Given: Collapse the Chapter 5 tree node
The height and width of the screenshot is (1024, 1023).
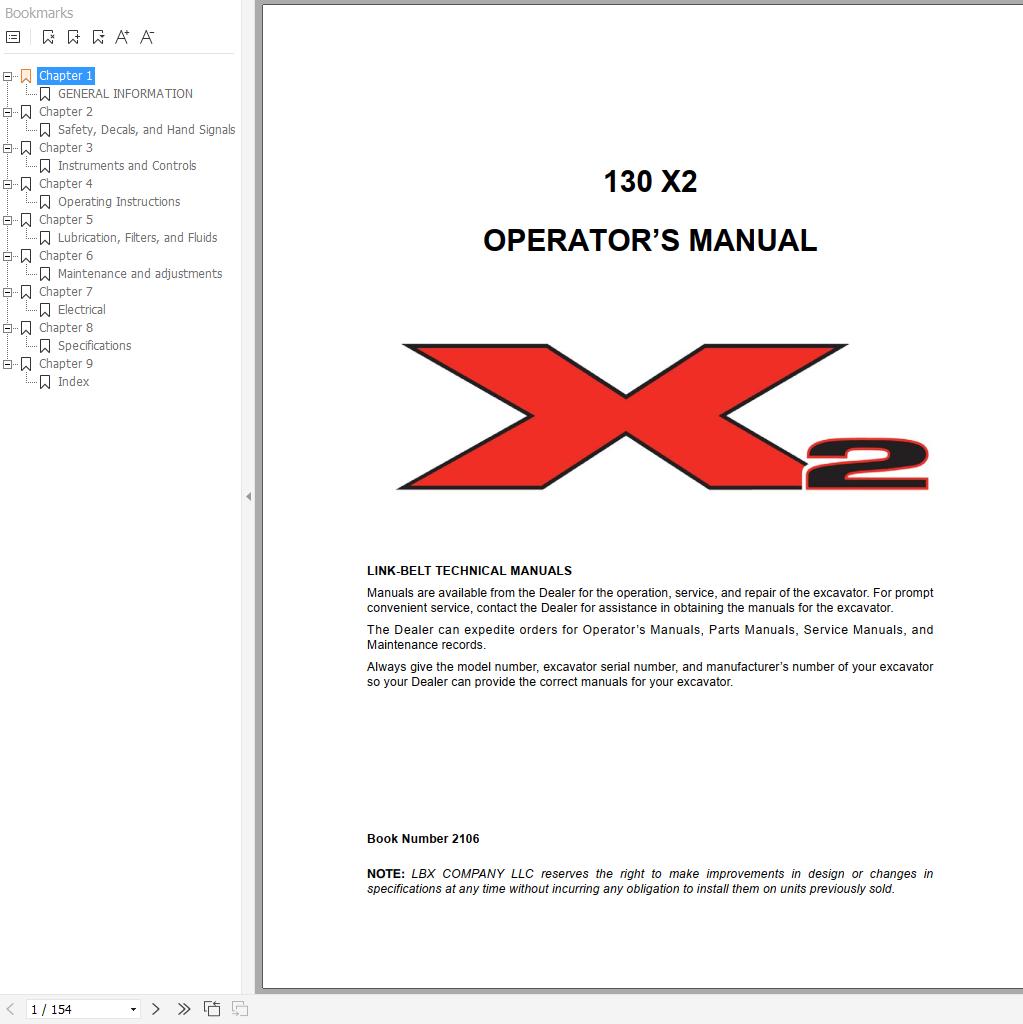Looking at the screenshot, I should point(7,220).
